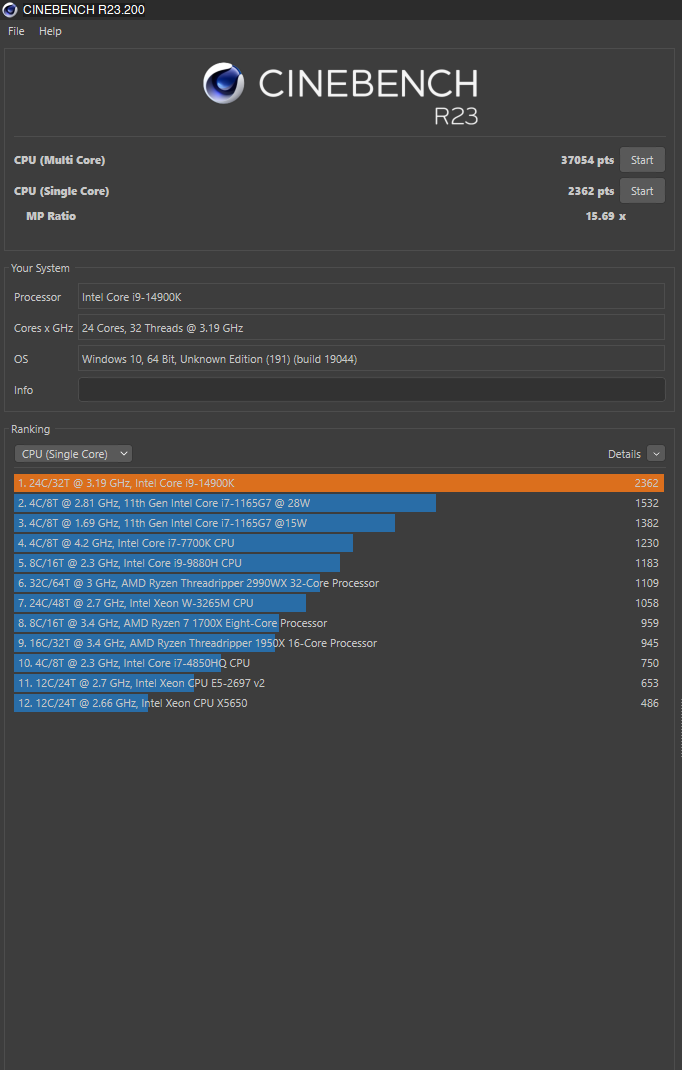Select ranking row Intel Xeon X5650
This screenshot has width=682, height=1070.
click(339, 703)
